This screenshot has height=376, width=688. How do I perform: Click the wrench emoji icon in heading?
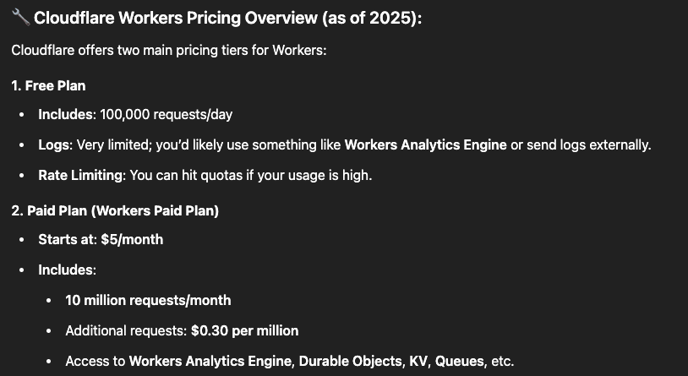click(x=21, y=18)
